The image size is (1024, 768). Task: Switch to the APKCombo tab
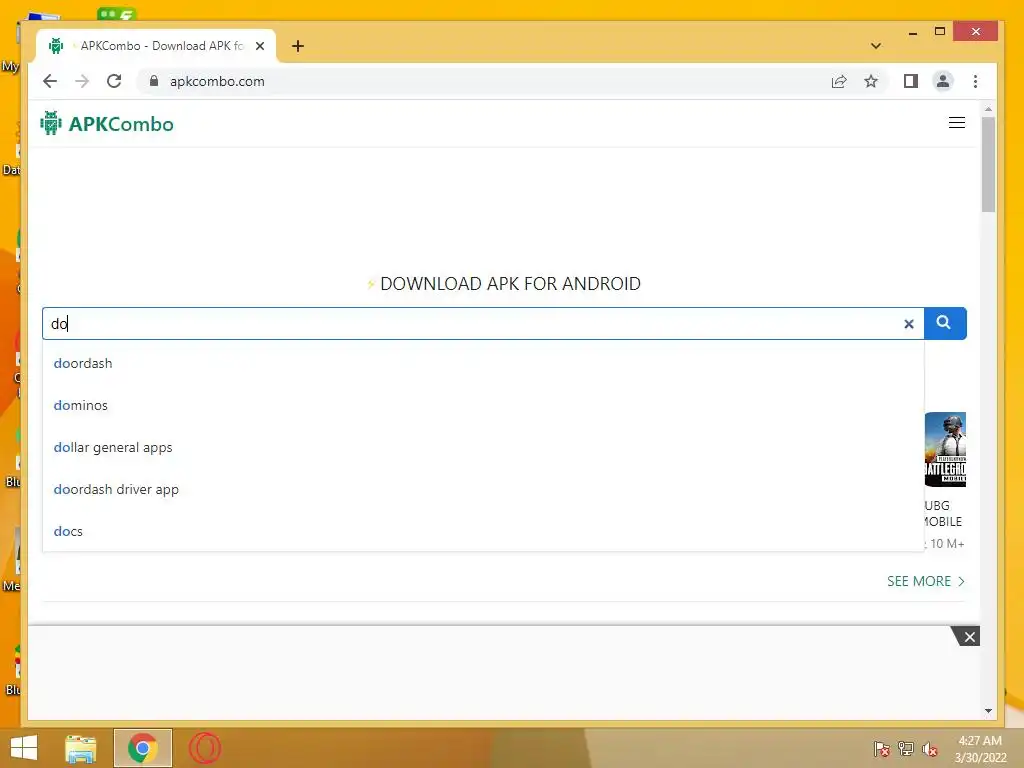coord(157,46)
